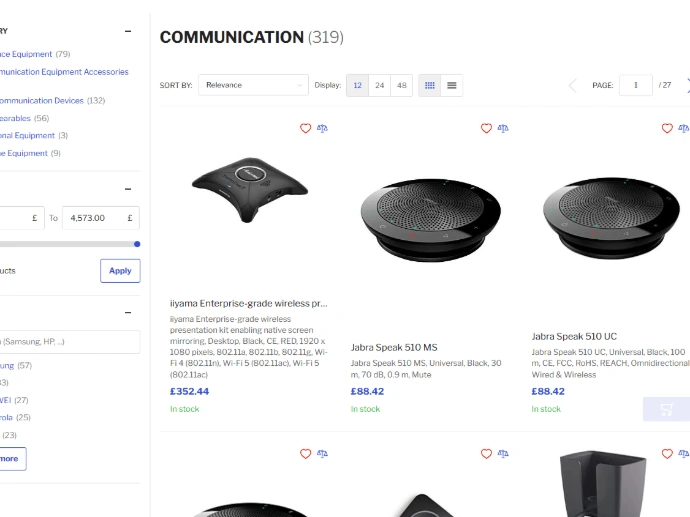The width and height of the screenshot is (690, 517).
Task: Display 12 products per page
Action: click(x=357, y=85)
